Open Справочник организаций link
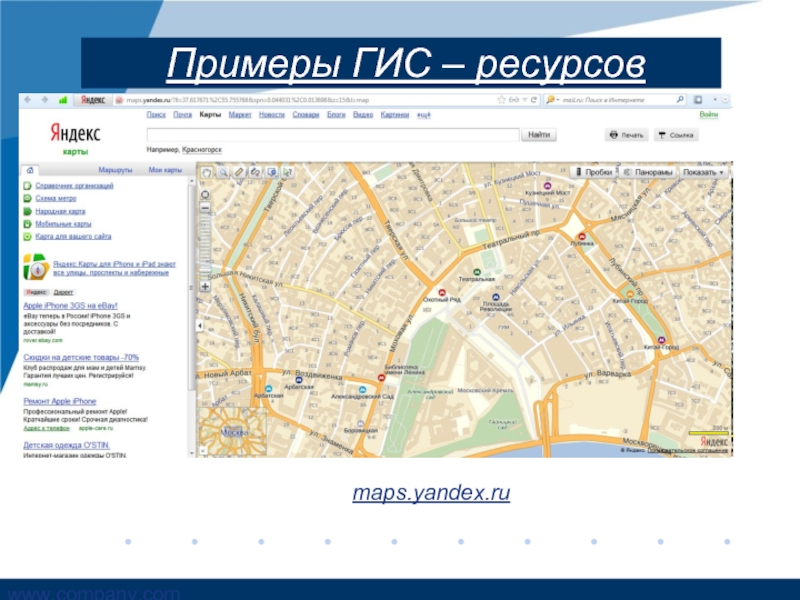Screen dimensions: 800x600 [x=74, y=186]
